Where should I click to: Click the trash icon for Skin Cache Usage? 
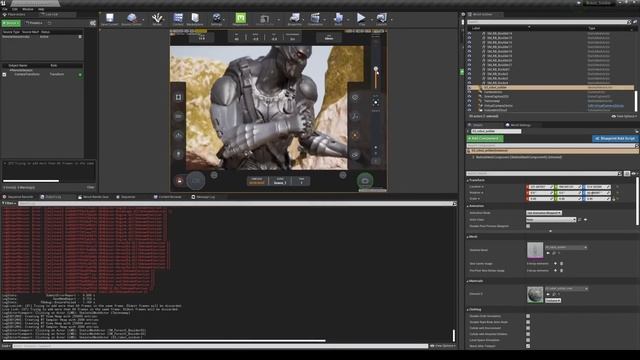[x=561, y=263]
